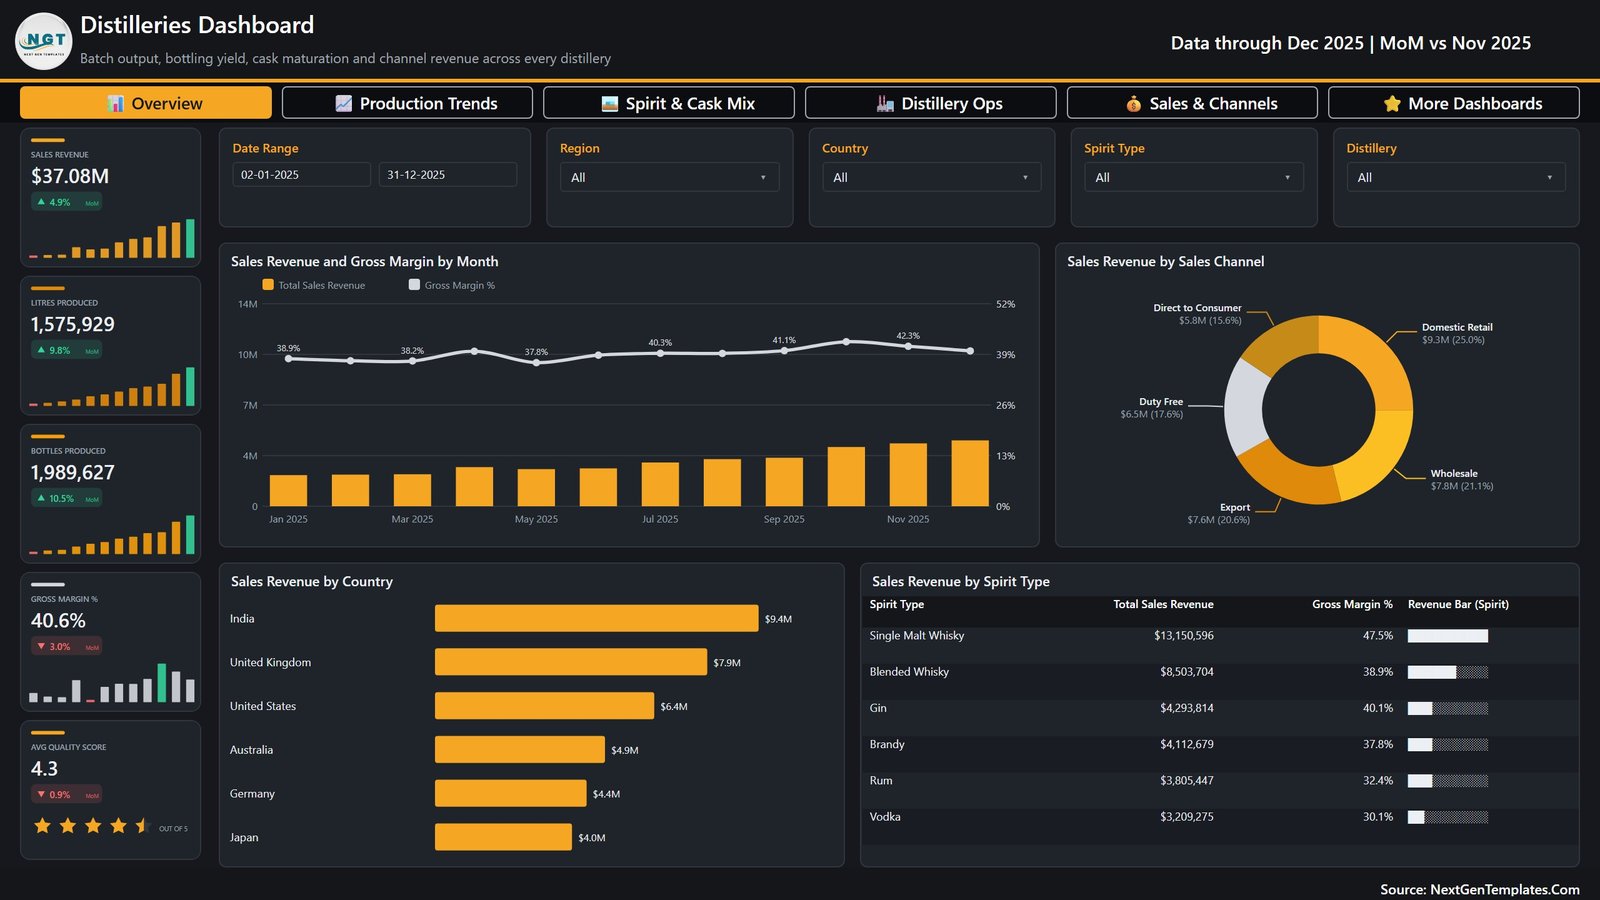Open the Sales & Channels tab
The image size is (1600, 900).
[1192, 103]
